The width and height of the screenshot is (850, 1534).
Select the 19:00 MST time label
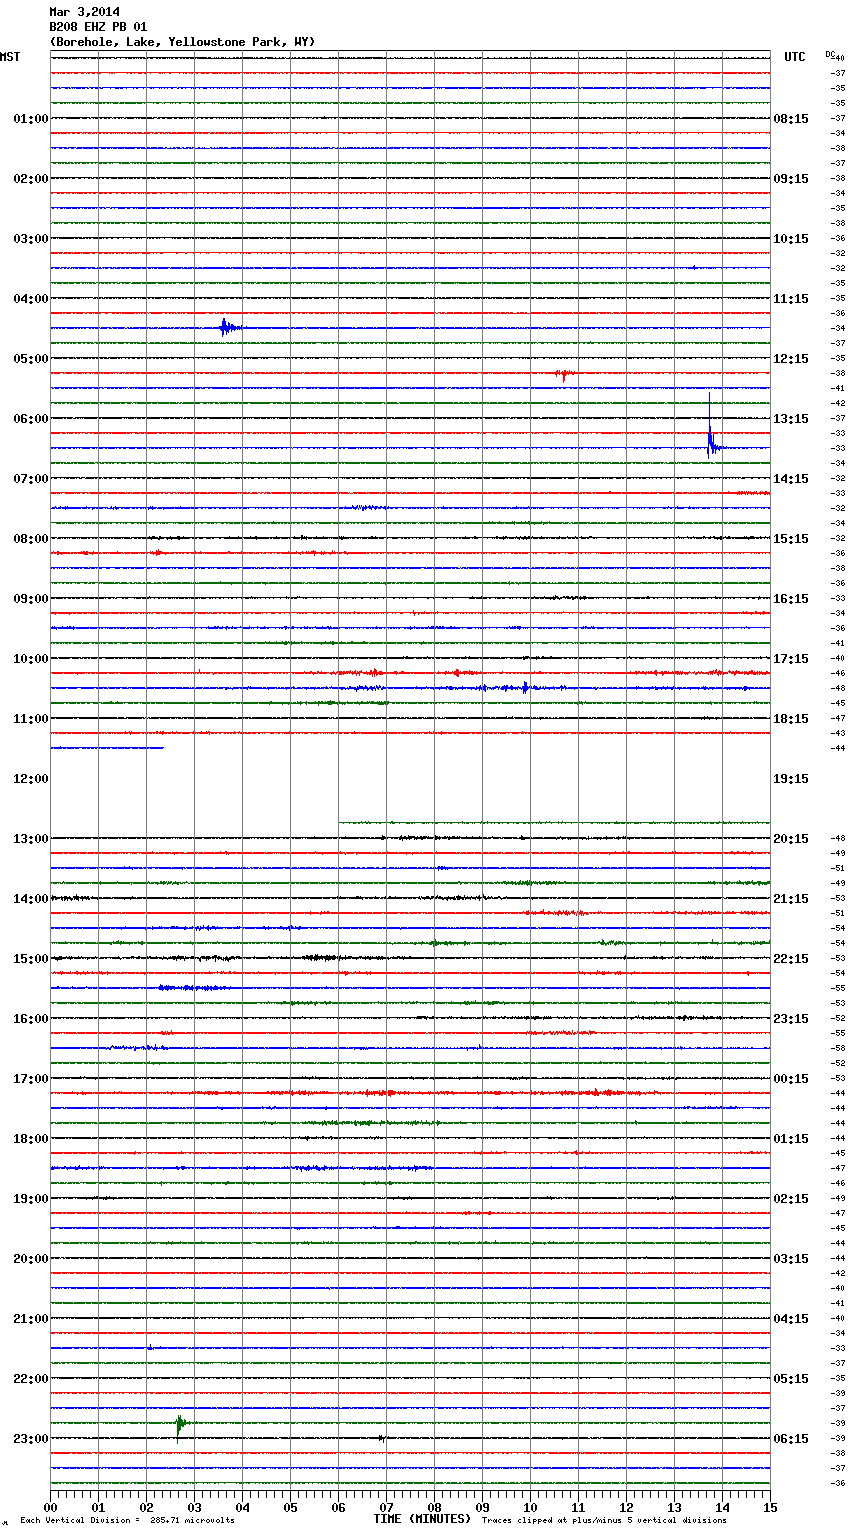31,1199
